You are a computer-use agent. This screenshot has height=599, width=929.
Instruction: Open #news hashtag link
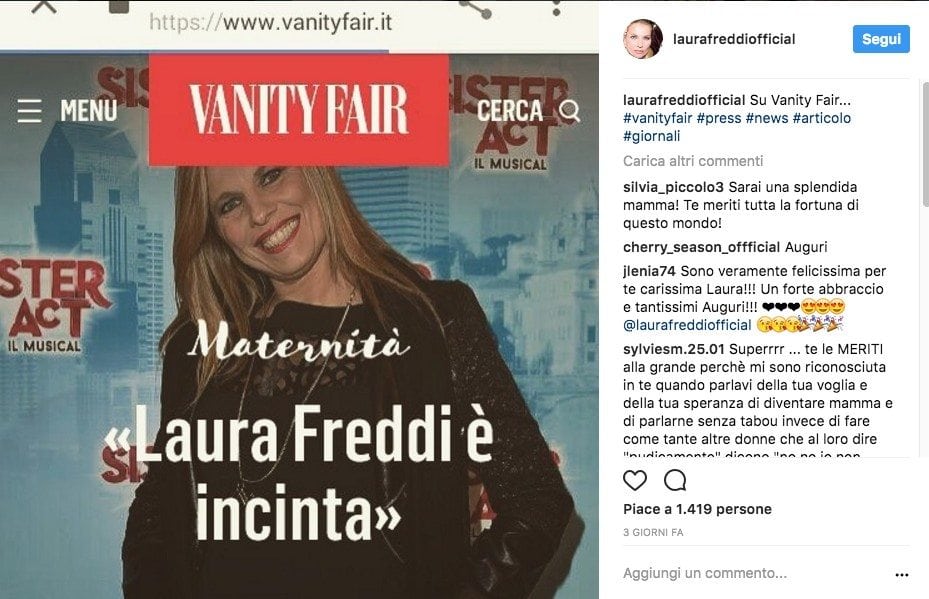point(767,118)
